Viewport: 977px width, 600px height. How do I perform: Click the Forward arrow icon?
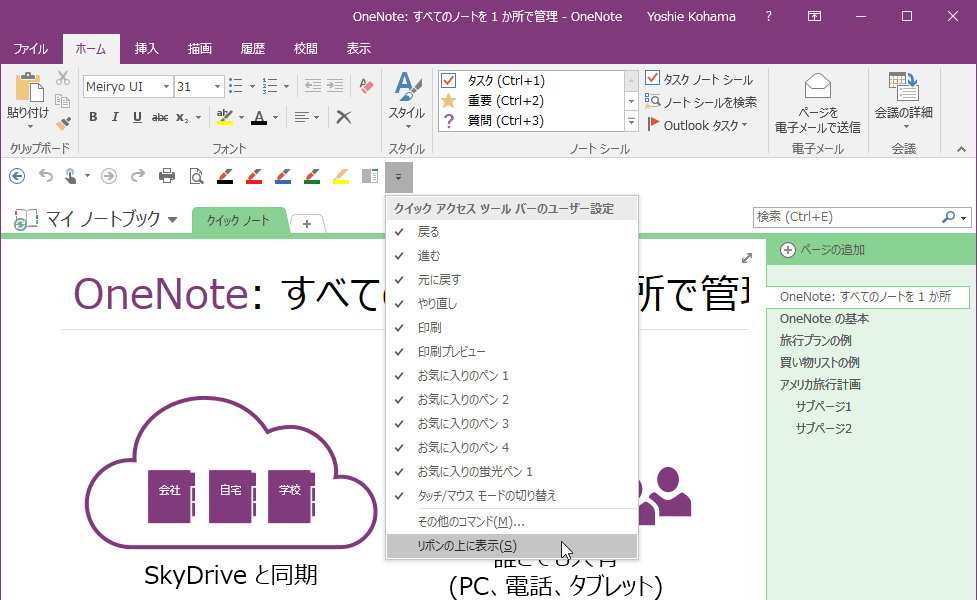tap(109, 177)
